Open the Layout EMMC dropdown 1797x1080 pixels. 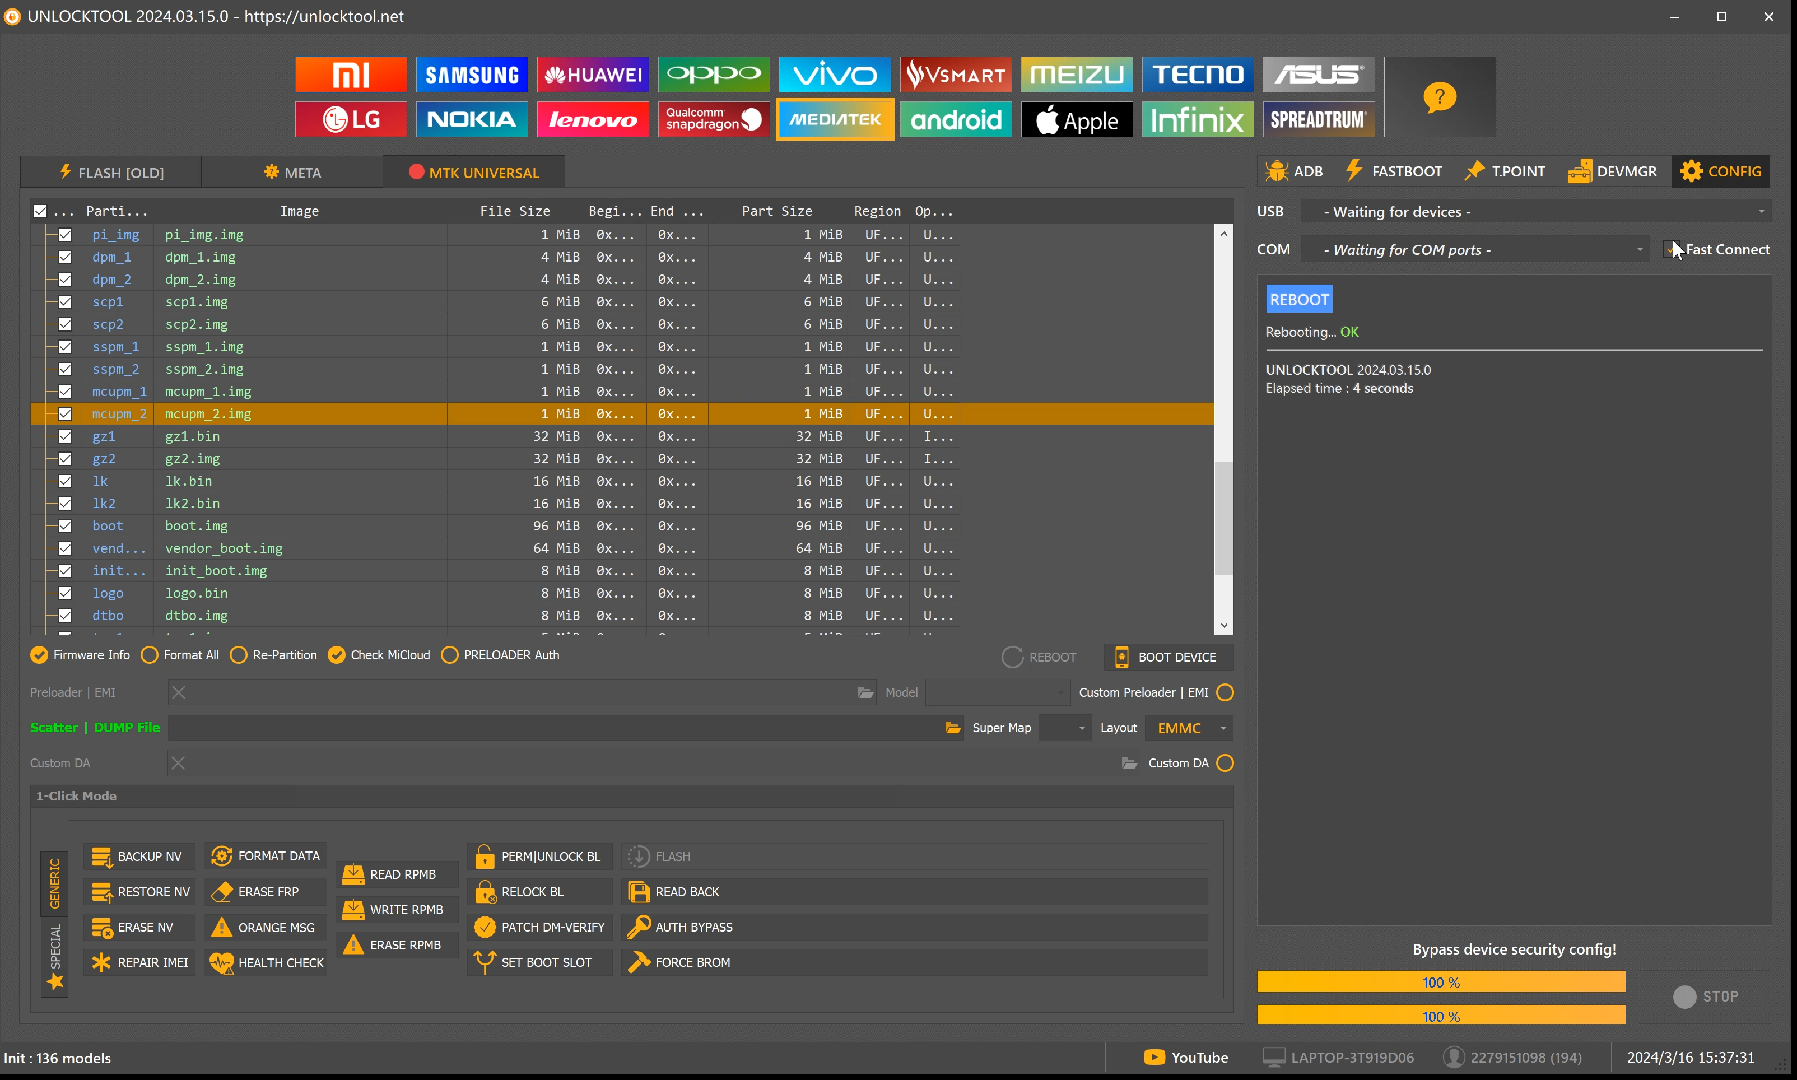pyautogui.click(x=1189, y=728)
